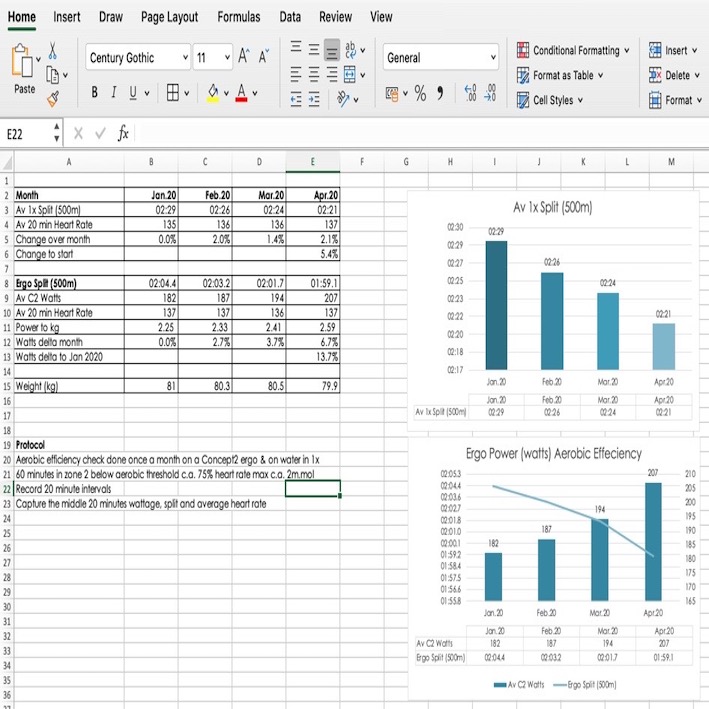
Task: Toggle Underline formatting
Action: point(133,93)
